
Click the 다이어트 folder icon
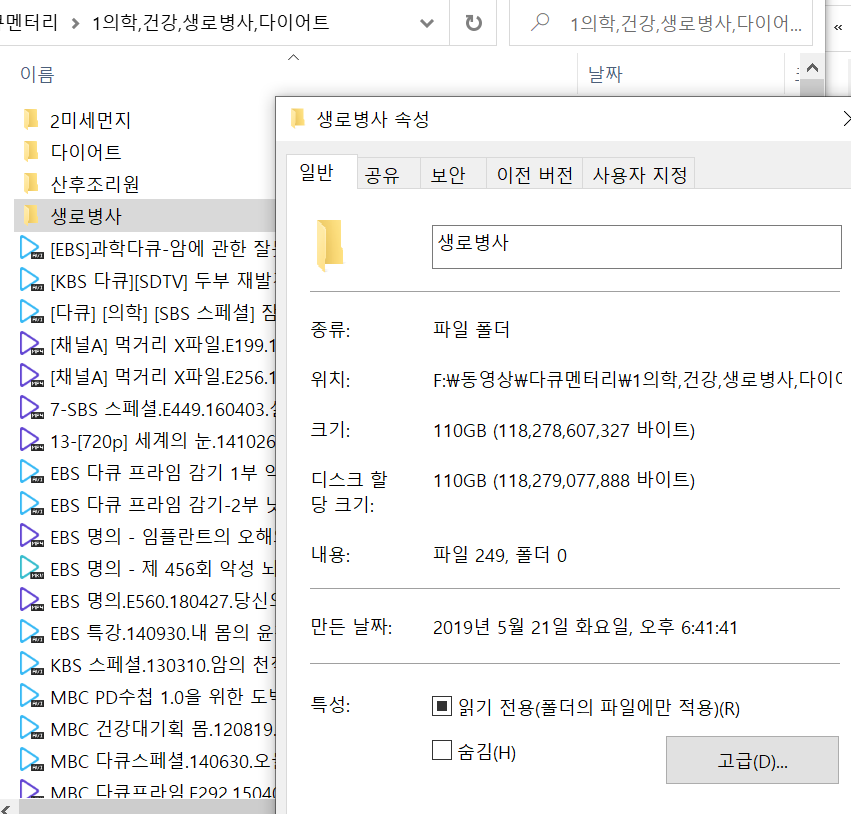click(31, 152)
